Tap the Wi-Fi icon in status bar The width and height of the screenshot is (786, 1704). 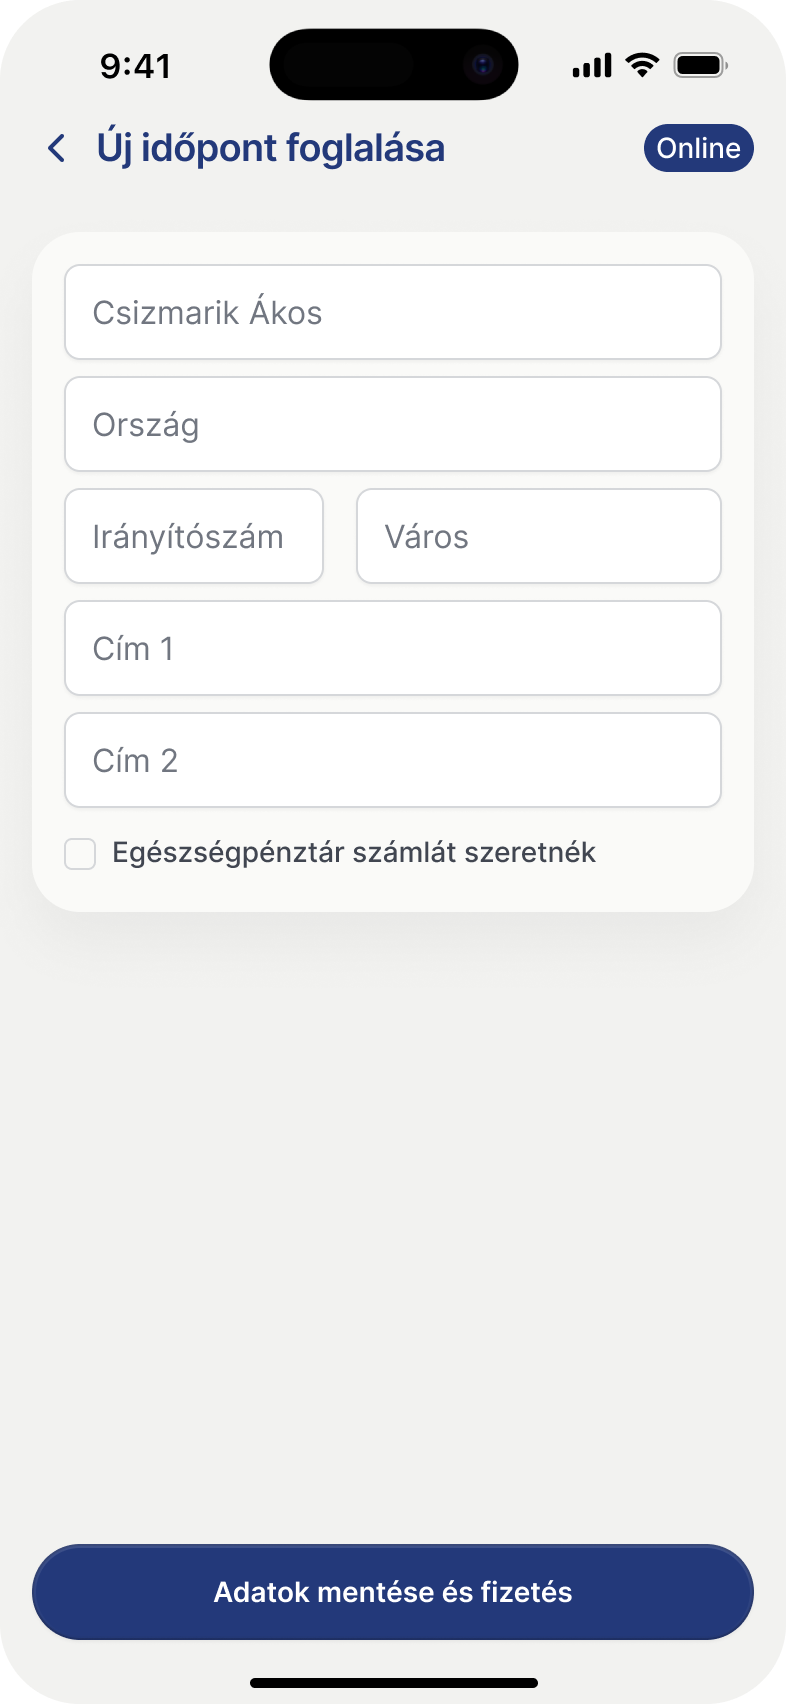pos(642,65)
